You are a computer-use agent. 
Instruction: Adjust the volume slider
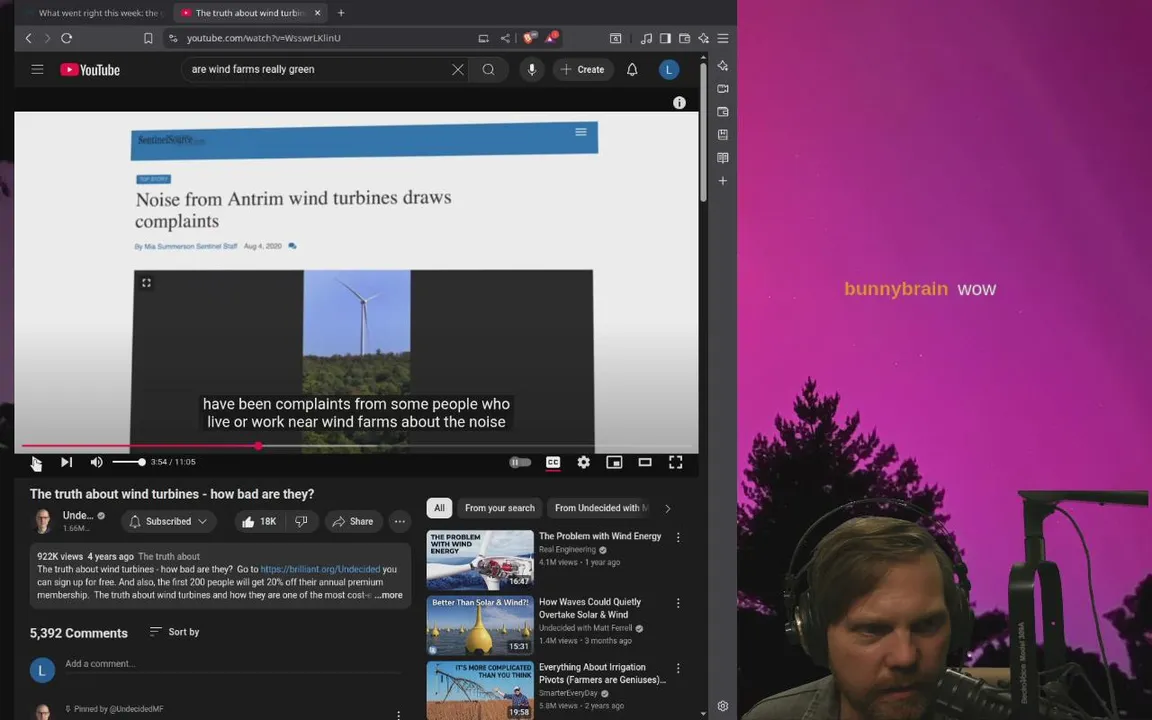click(129, 462)
